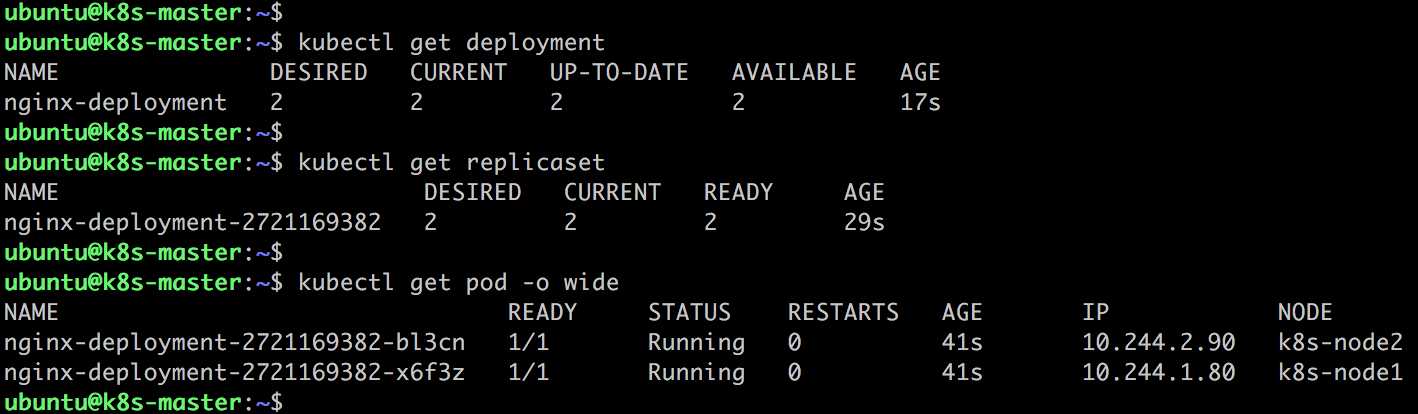Click the STATUS column header in pod table
This screenshot has height=414, width=1418.
(689, 312)
